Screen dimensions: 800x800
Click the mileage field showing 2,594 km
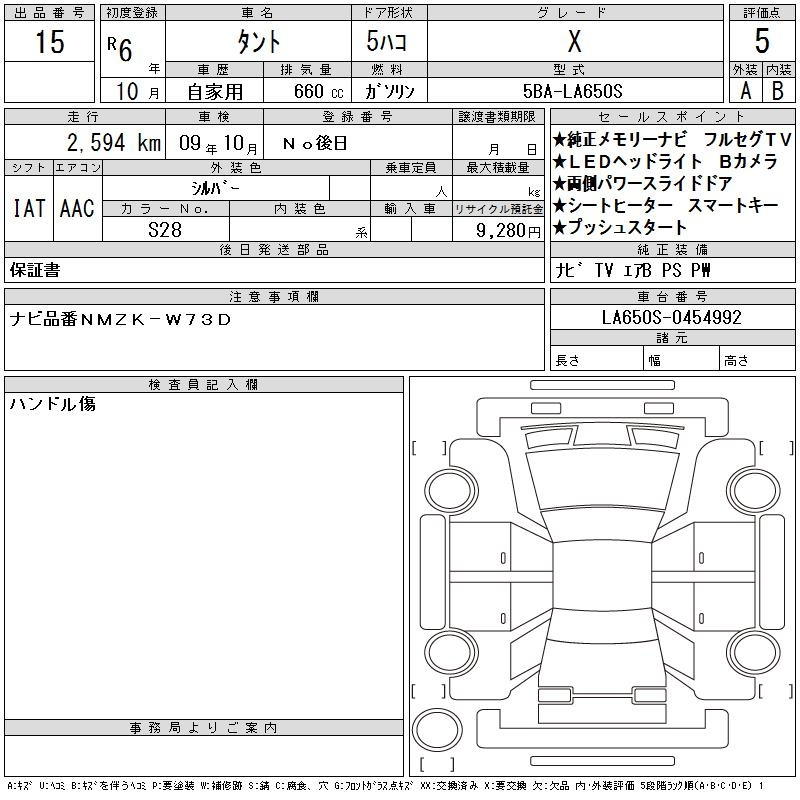[84, 143]
